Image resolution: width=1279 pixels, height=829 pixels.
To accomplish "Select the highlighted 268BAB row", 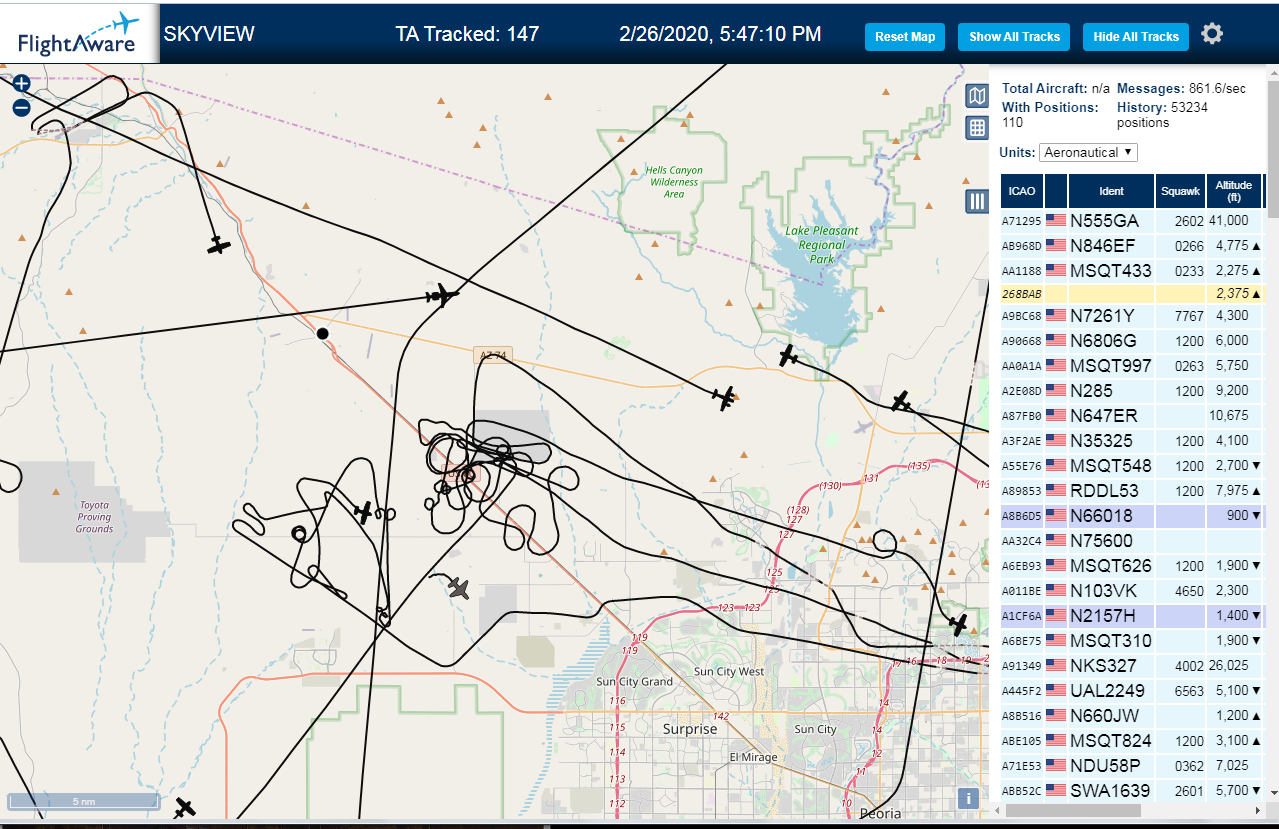I will pyautogui.click(x=1132, y=294).
